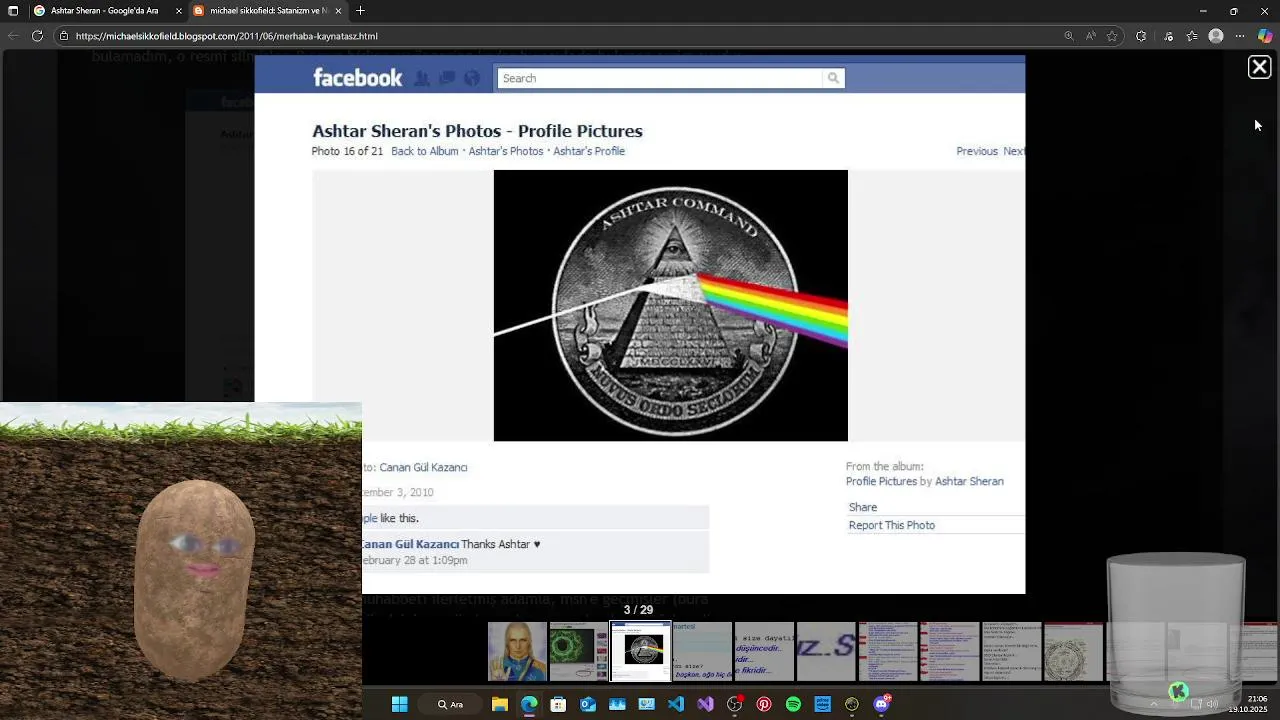Open Canan Gül Kazancı tagged name
This screenshot has width=1280, height=720.
tap(423, 467)
